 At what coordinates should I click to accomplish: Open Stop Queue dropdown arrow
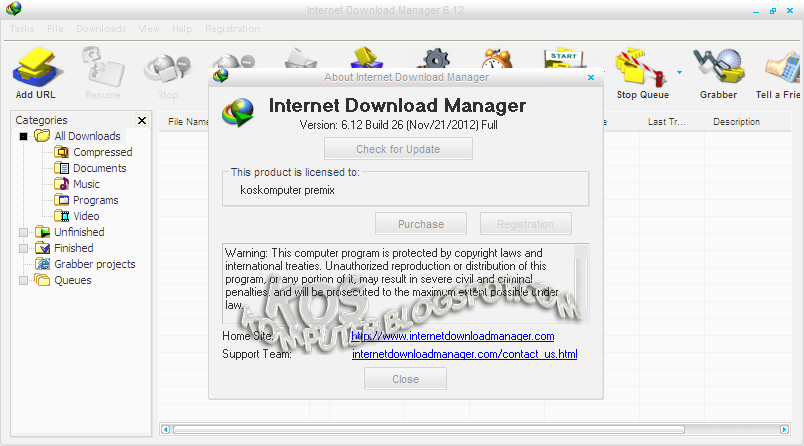tap(679, 72)
